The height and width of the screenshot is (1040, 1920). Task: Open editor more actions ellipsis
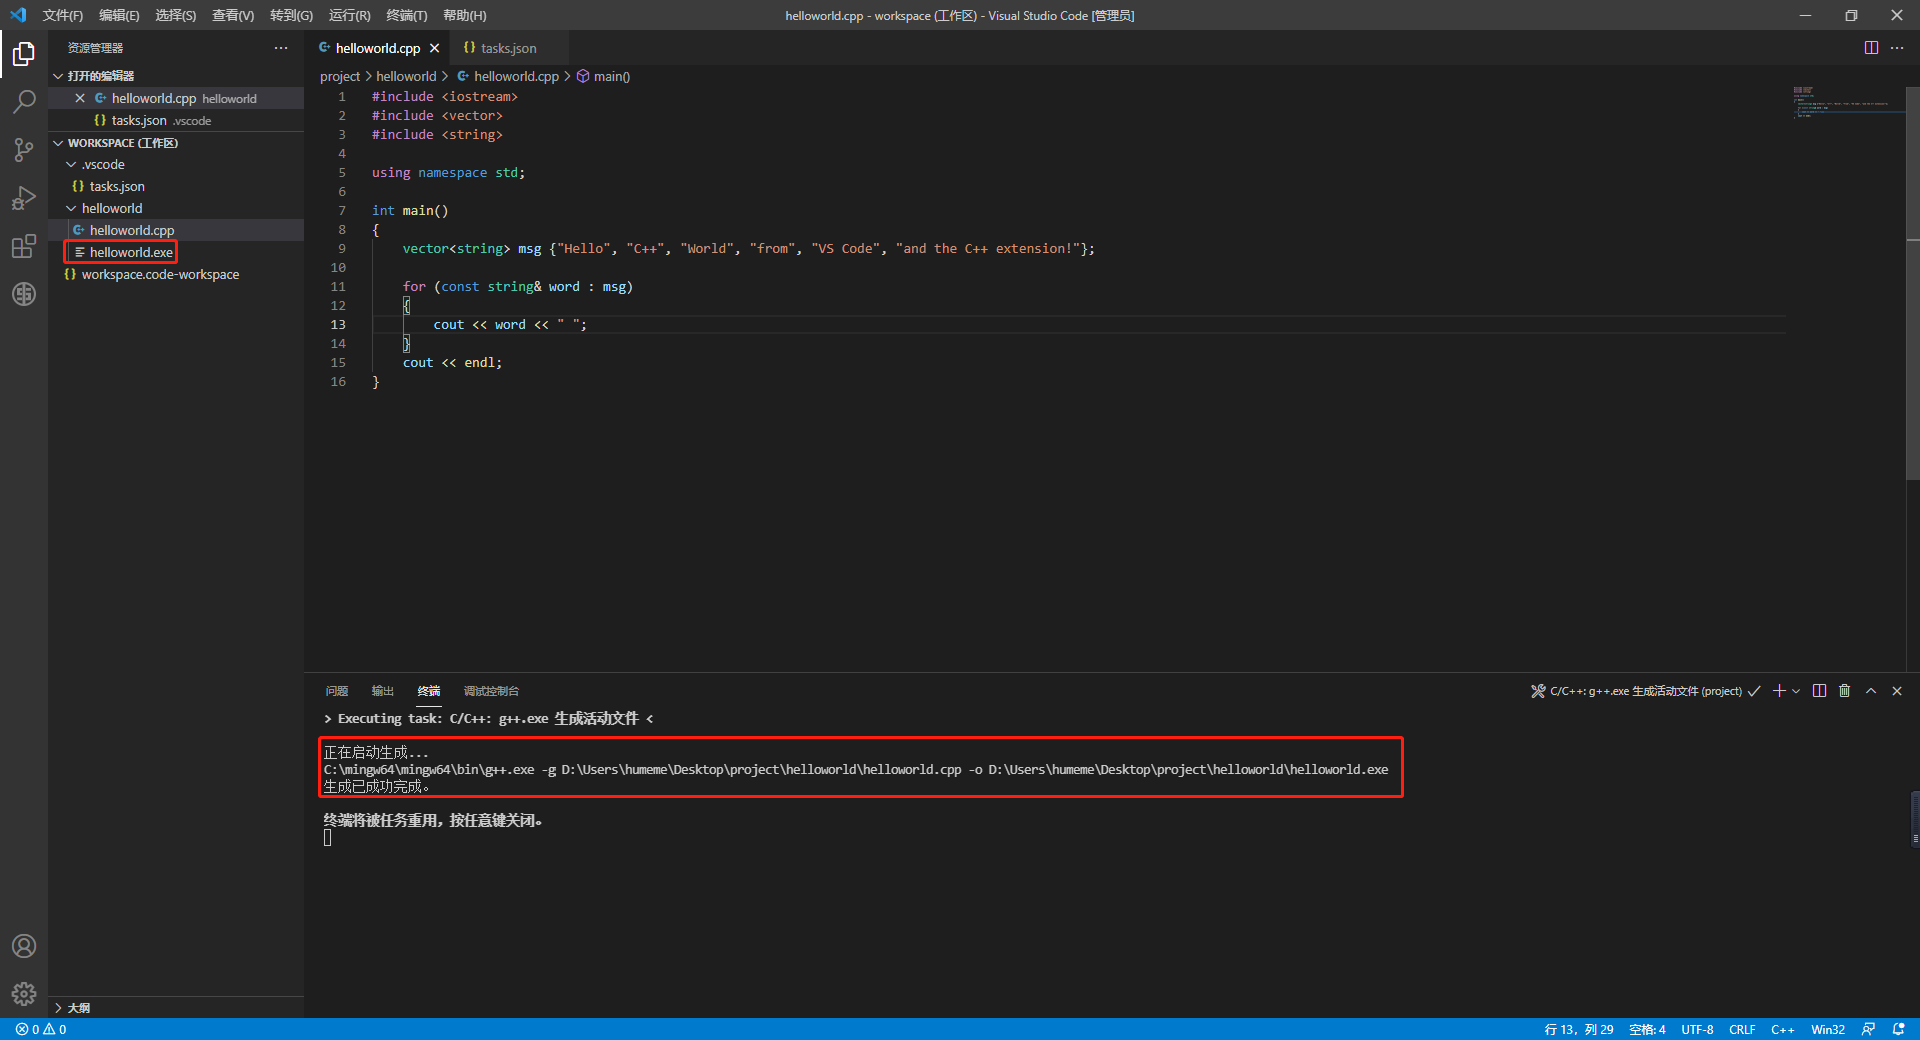click(1897, 48)
